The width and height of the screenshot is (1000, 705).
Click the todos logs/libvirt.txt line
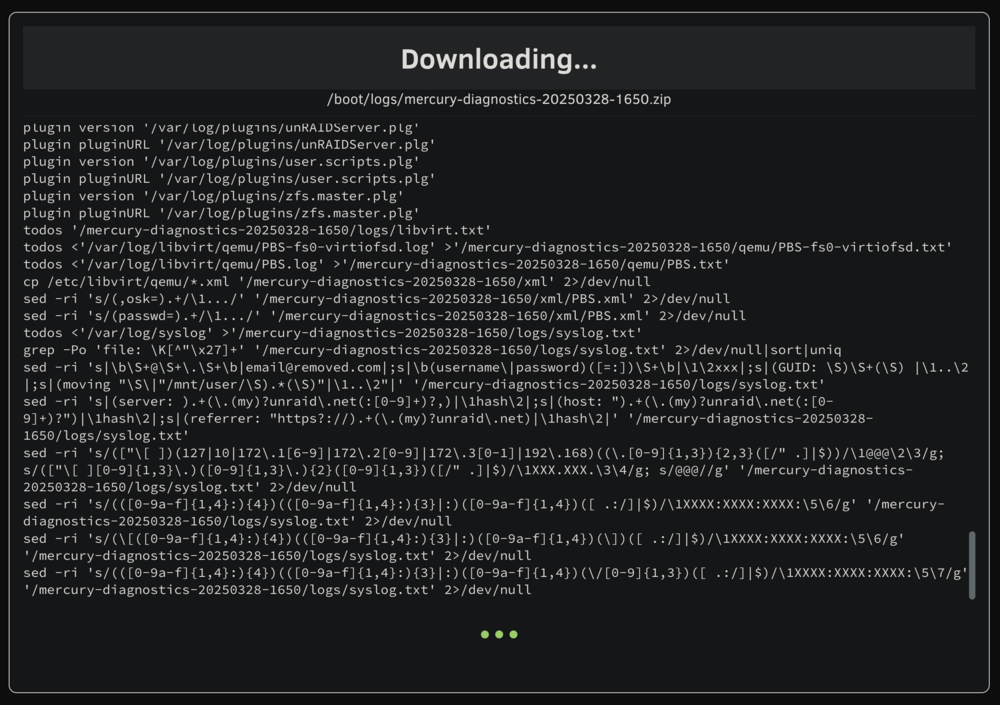pos(258,230)
